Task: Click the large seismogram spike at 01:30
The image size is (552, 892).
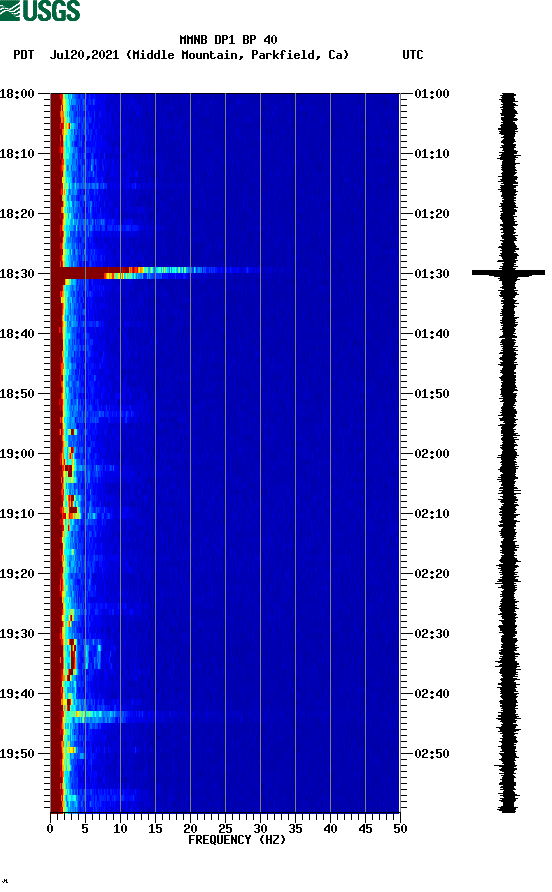Action: pyautogui.click(x=508, y=273)
